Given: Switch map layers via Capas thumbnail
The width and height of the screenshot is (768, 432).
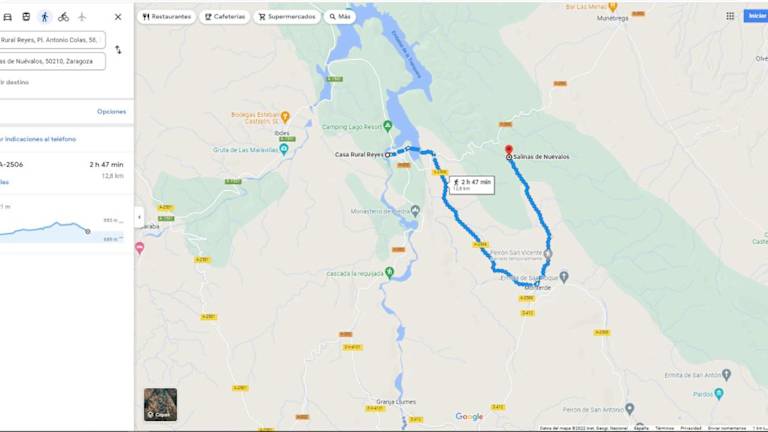Looking at the screenshot, I should click(x=160, y=405).
